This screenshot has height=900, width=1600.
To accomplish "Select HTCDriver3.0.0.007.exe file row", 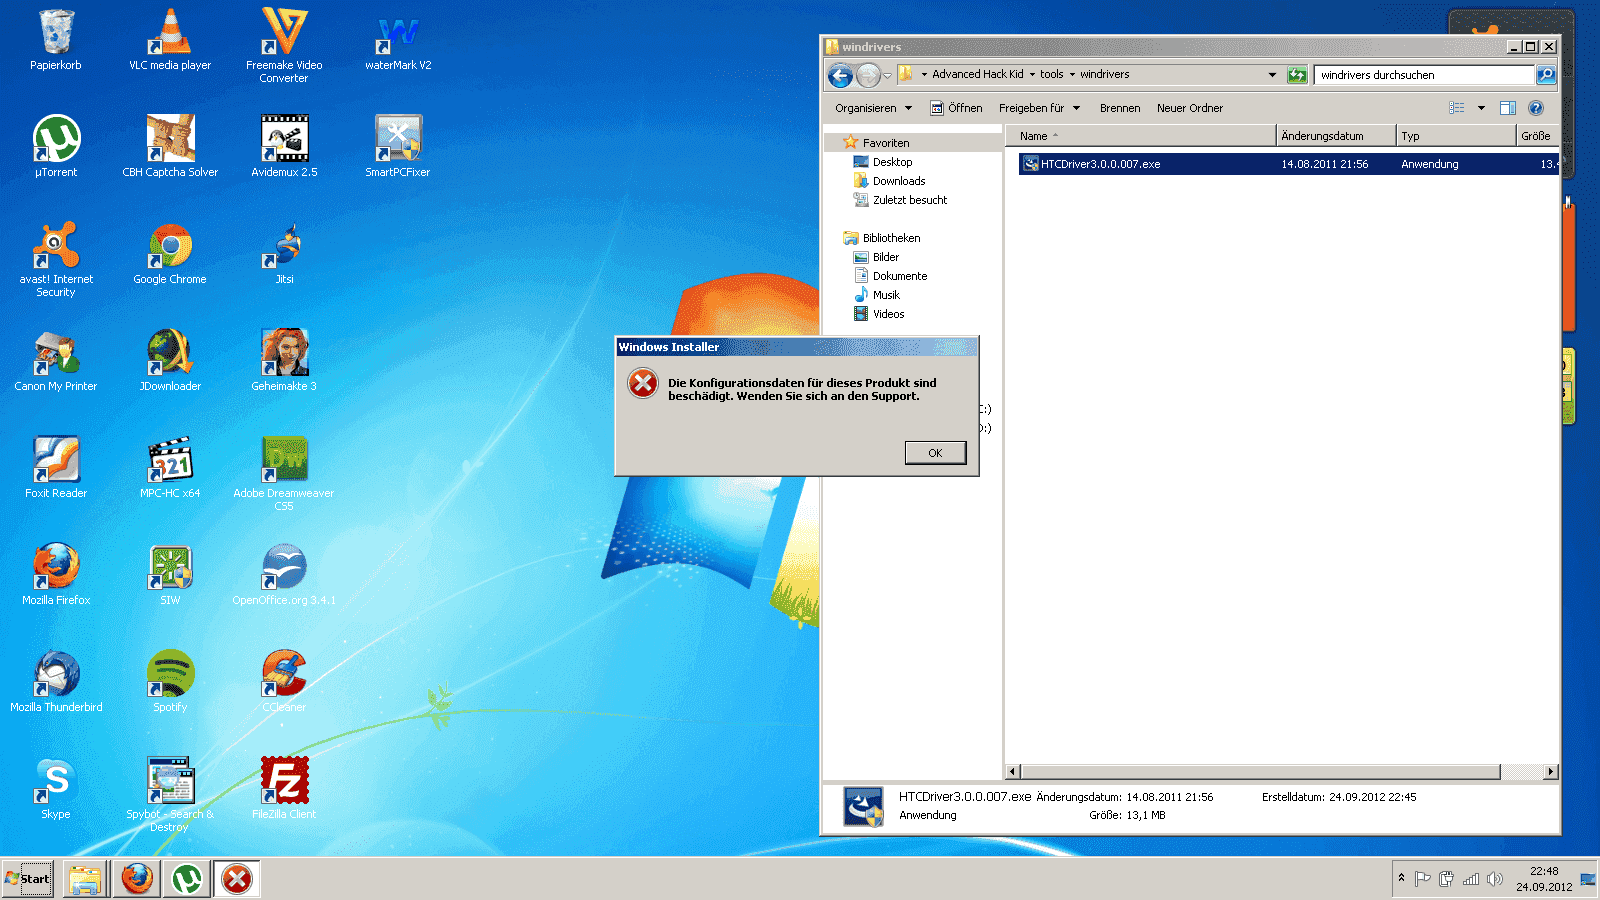I will (1288, 164).
